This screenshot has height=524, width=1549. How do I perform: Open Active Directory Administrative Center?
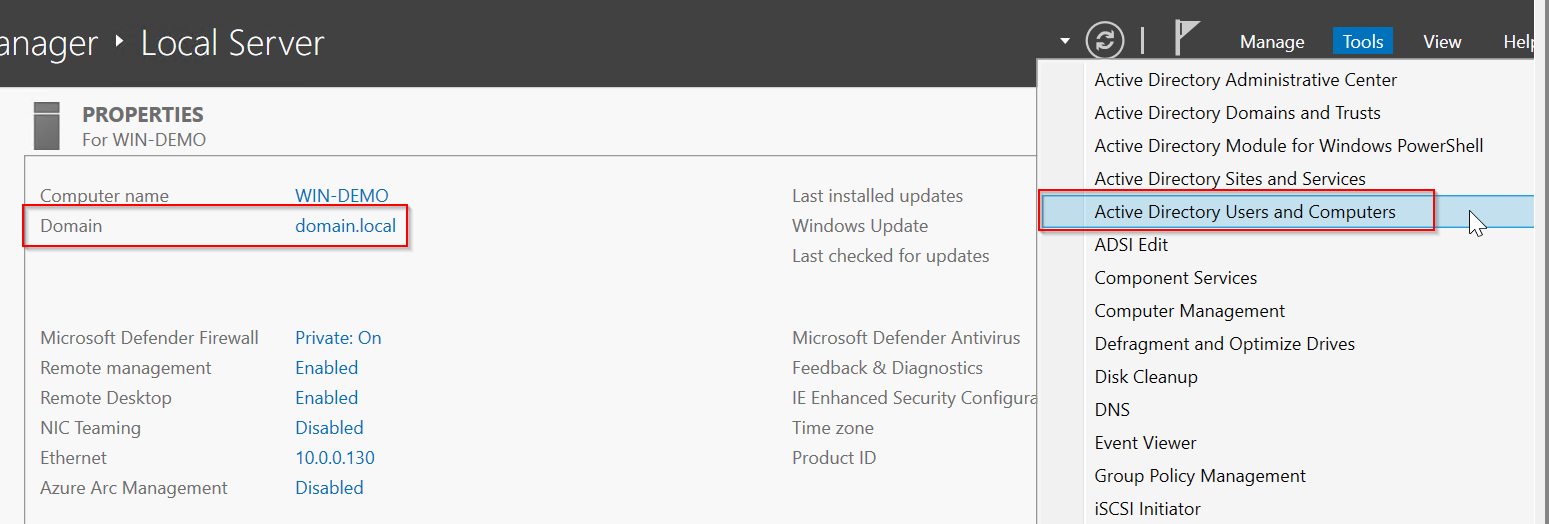pos(1245,80)
